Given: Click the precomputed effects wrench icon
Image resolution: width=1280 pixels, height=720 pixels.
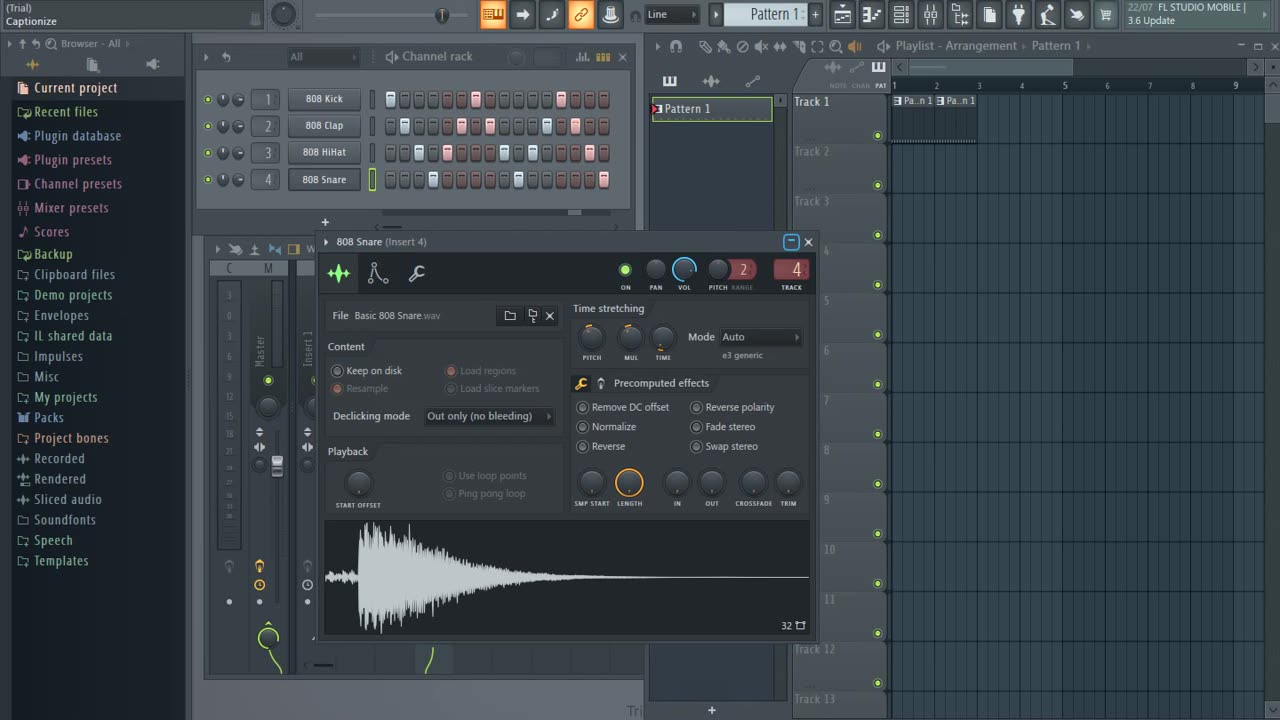Looking at the screenshot, I should pyautogui.click(x=581, y=383).
